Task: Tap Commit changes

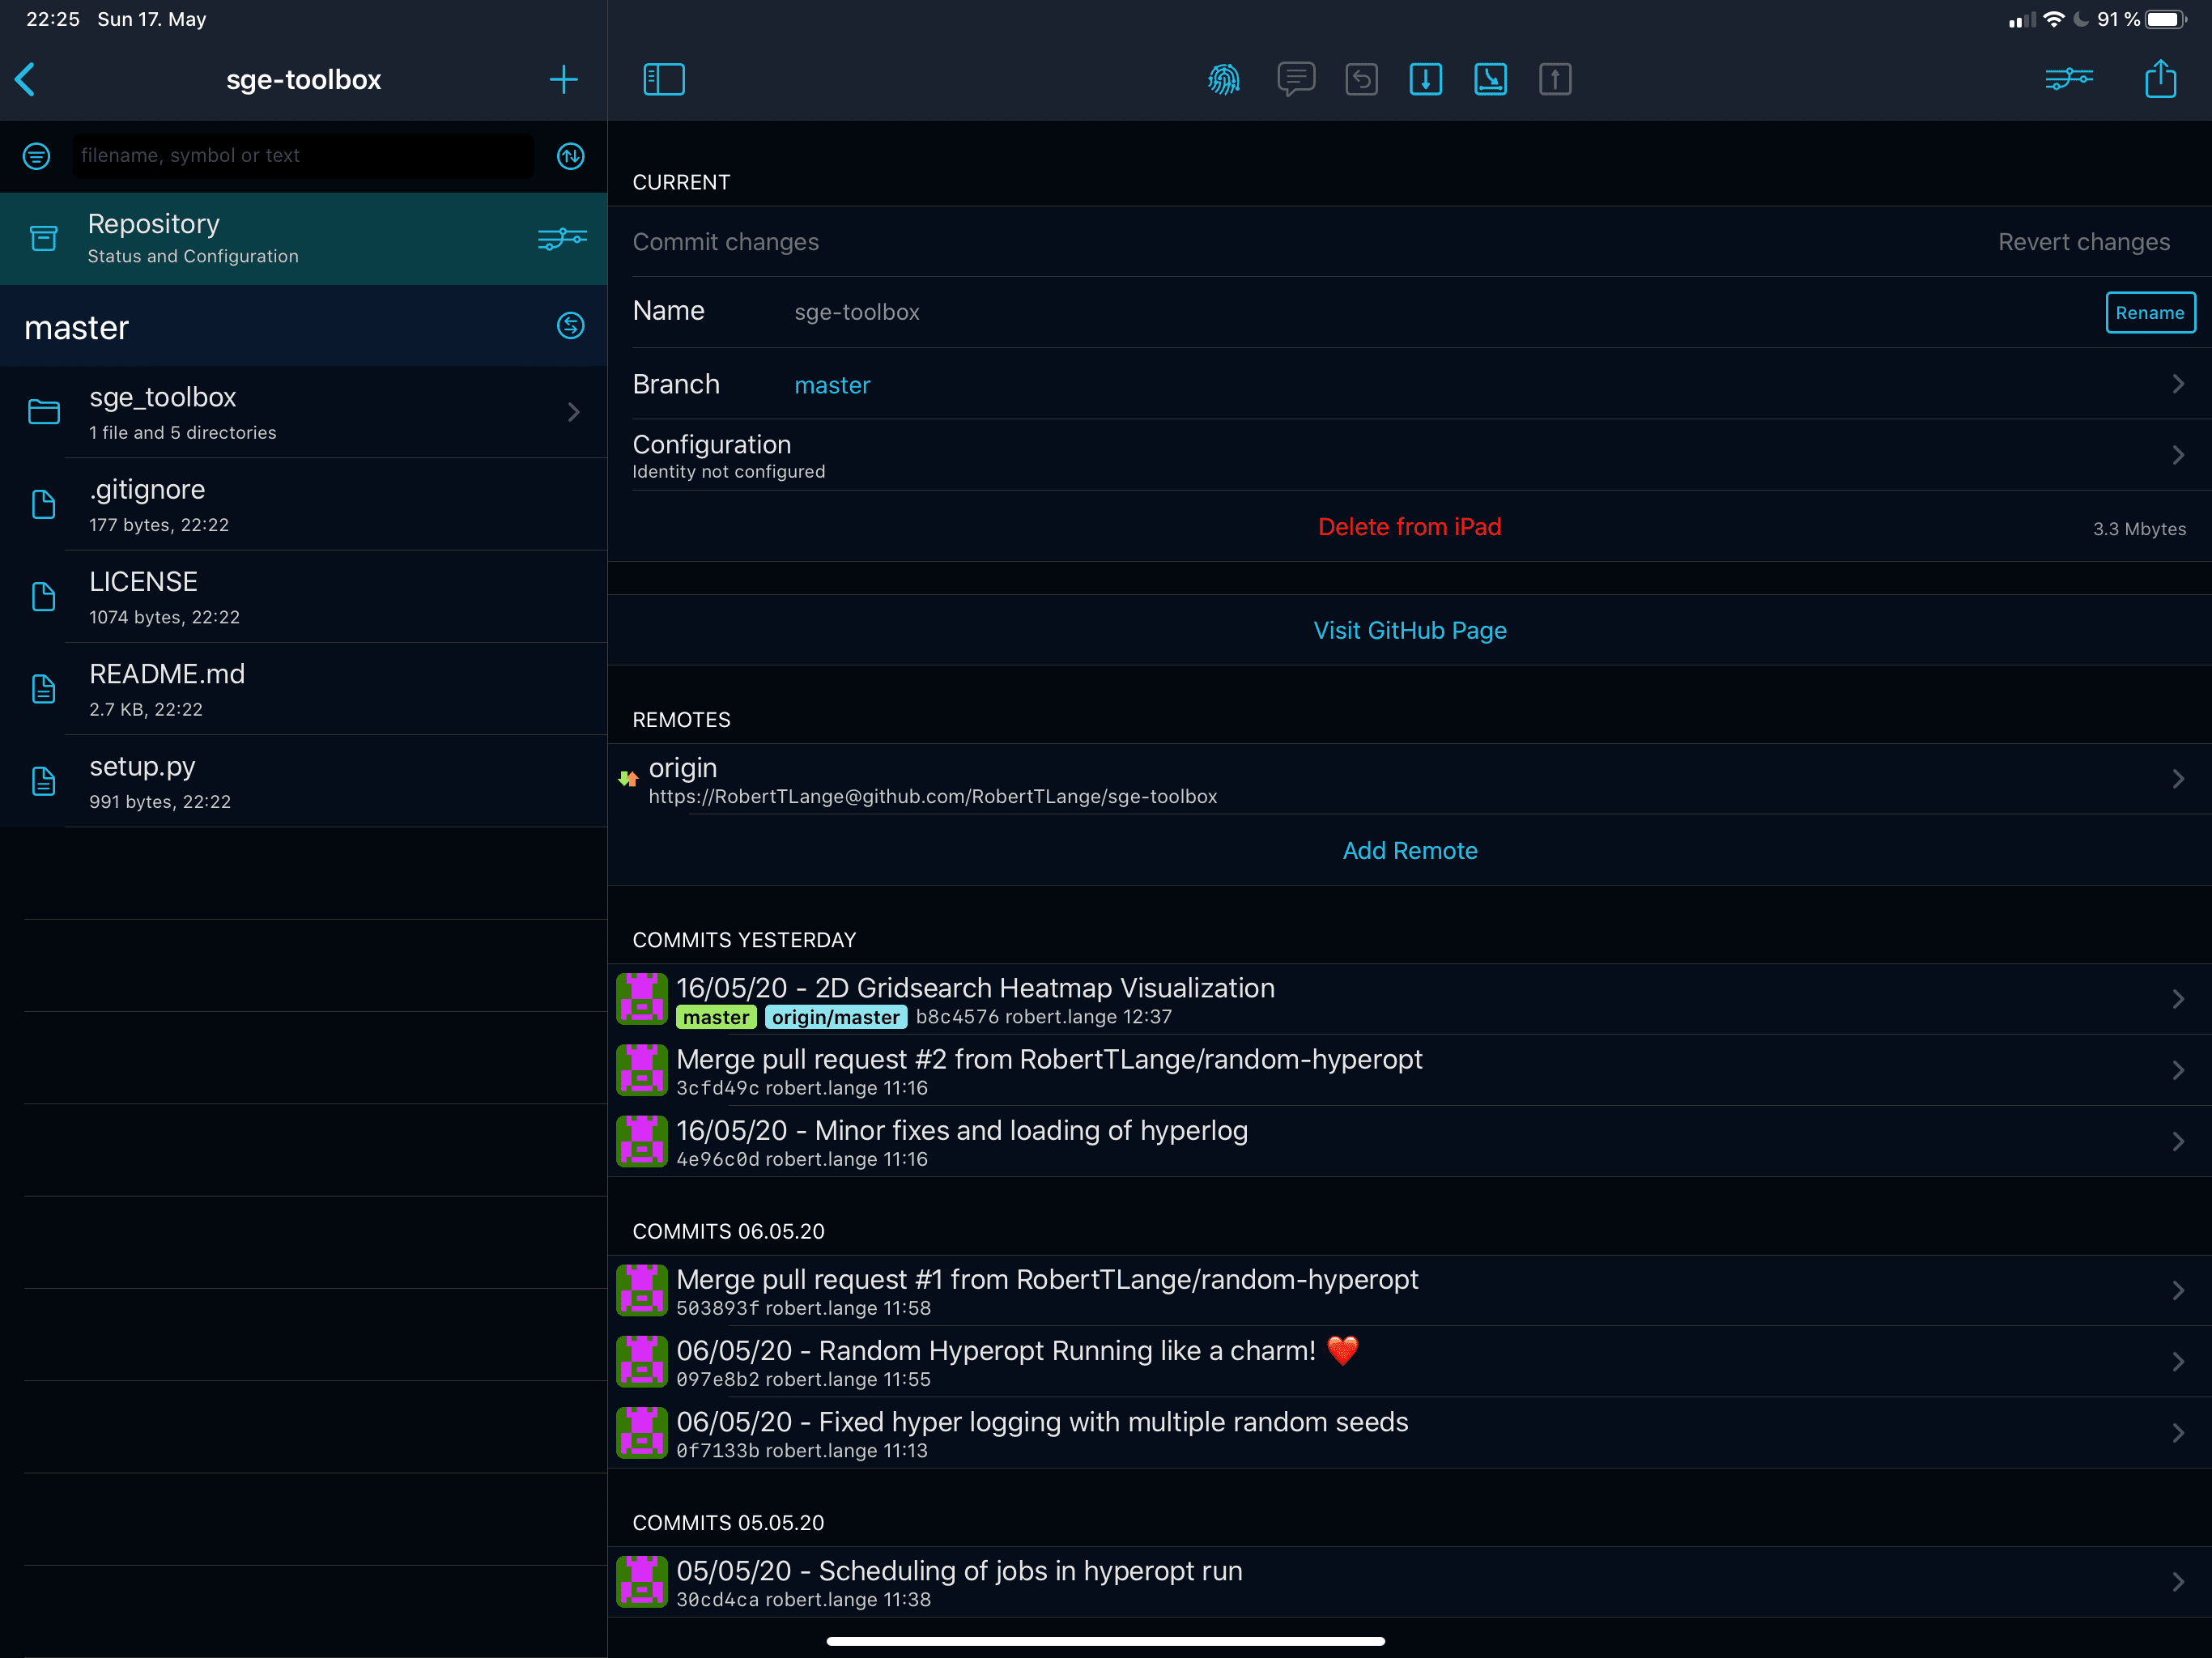Action: click(x=726, y=242)
